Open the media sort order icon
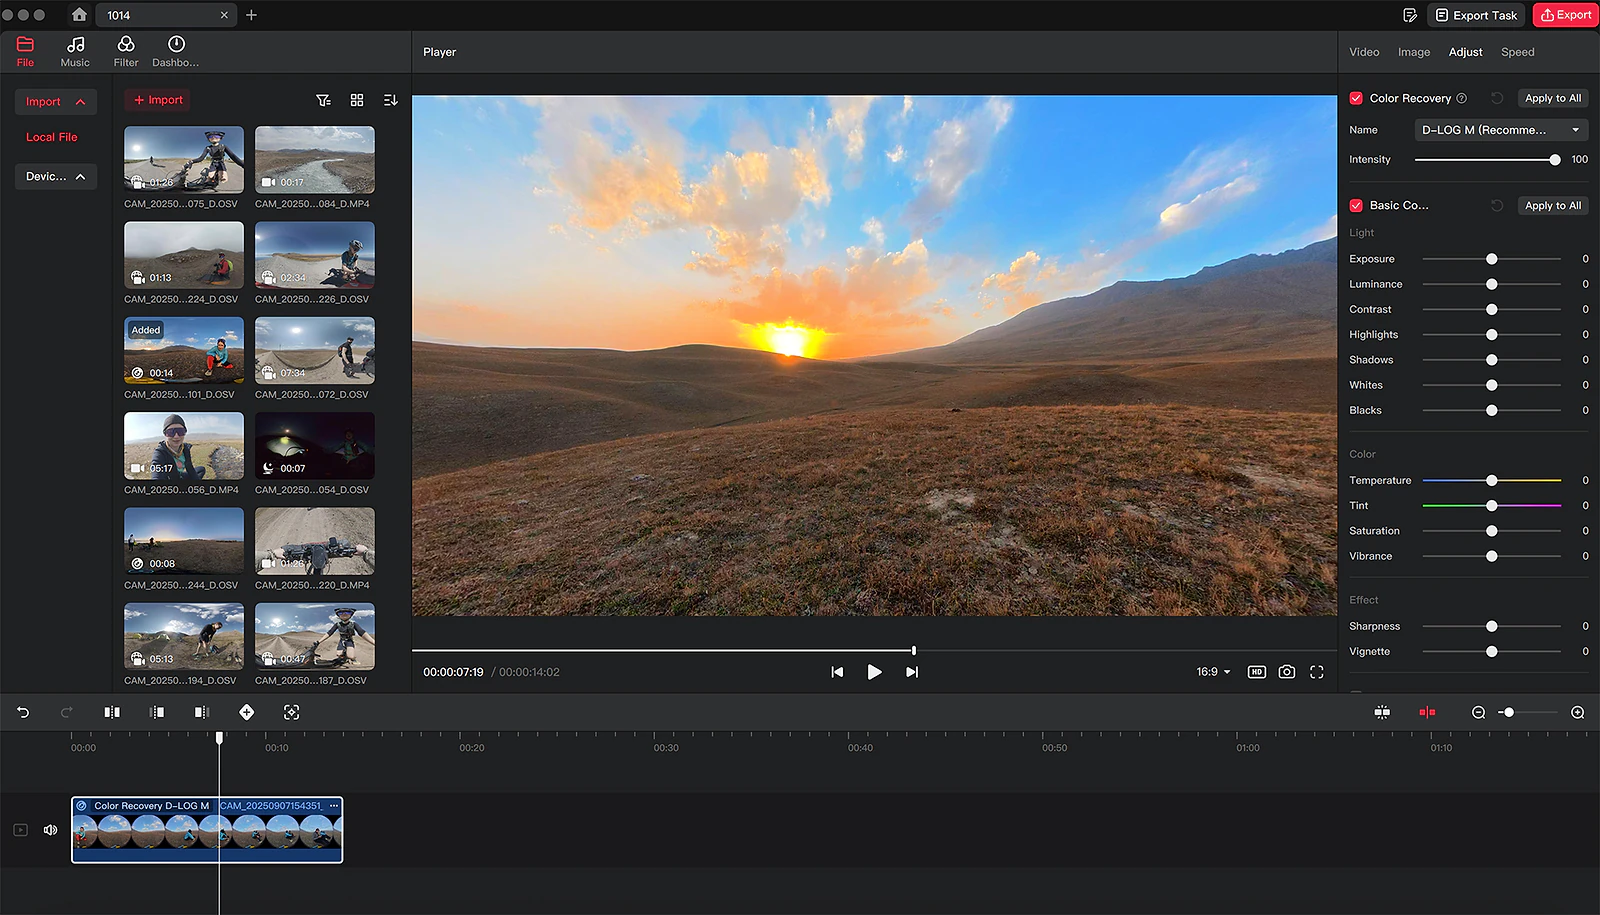Image resolution: width=1600 pixels, height=915 pixels. (x=390, y=100)
